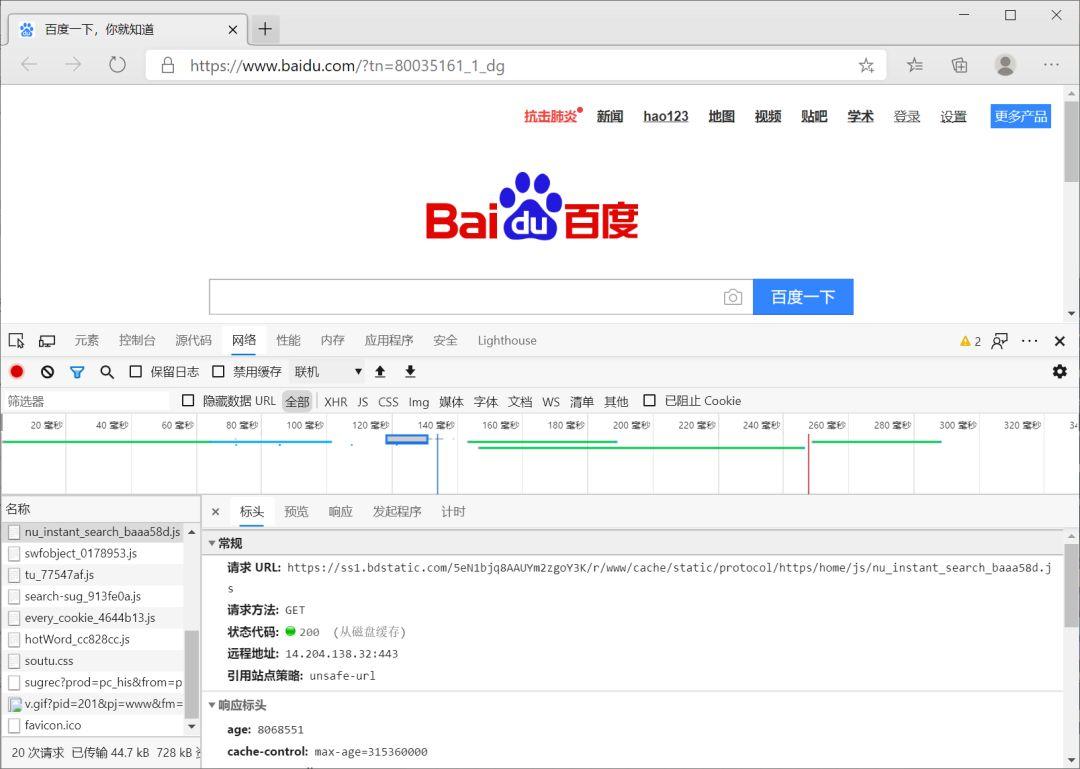Open the 联机 throttling dropdown

click(327, 371)
